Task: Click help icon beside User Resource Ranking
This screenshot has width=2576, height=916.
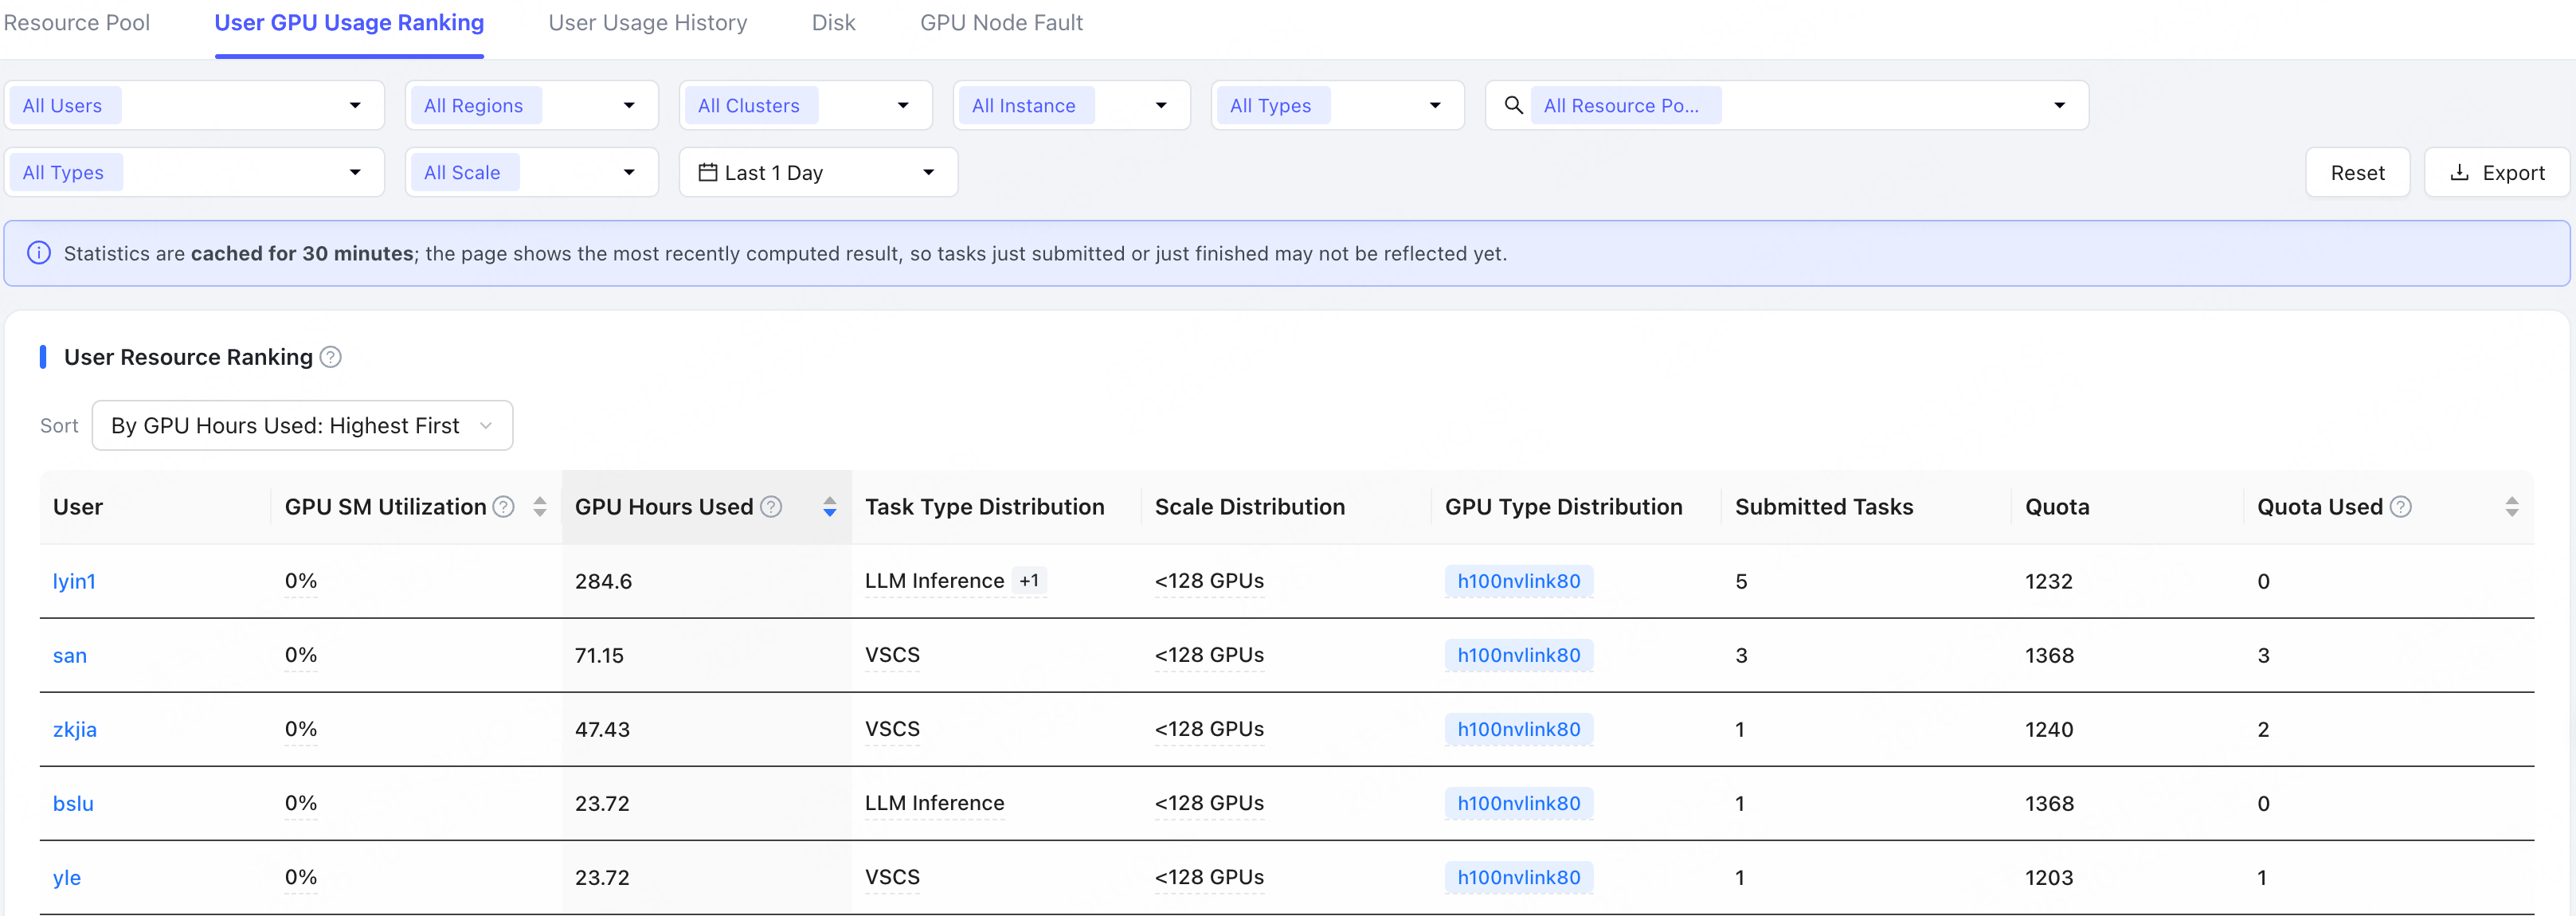Action: pyautogui.click(x=331, y=357)
